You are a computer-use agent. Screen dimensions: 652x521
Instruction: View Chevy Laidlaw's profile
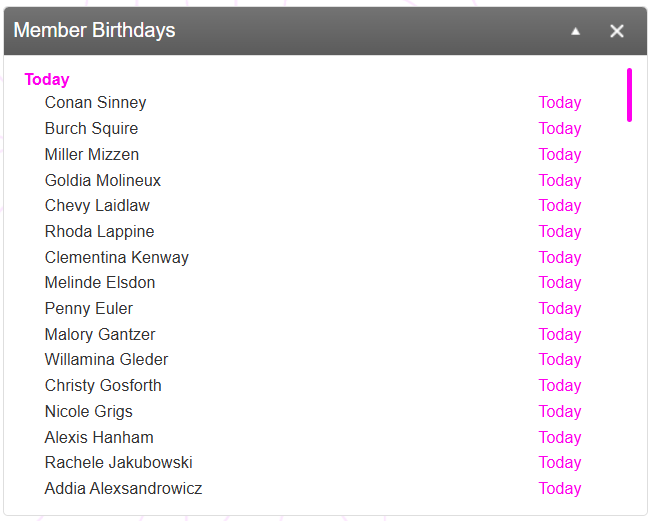97,206
